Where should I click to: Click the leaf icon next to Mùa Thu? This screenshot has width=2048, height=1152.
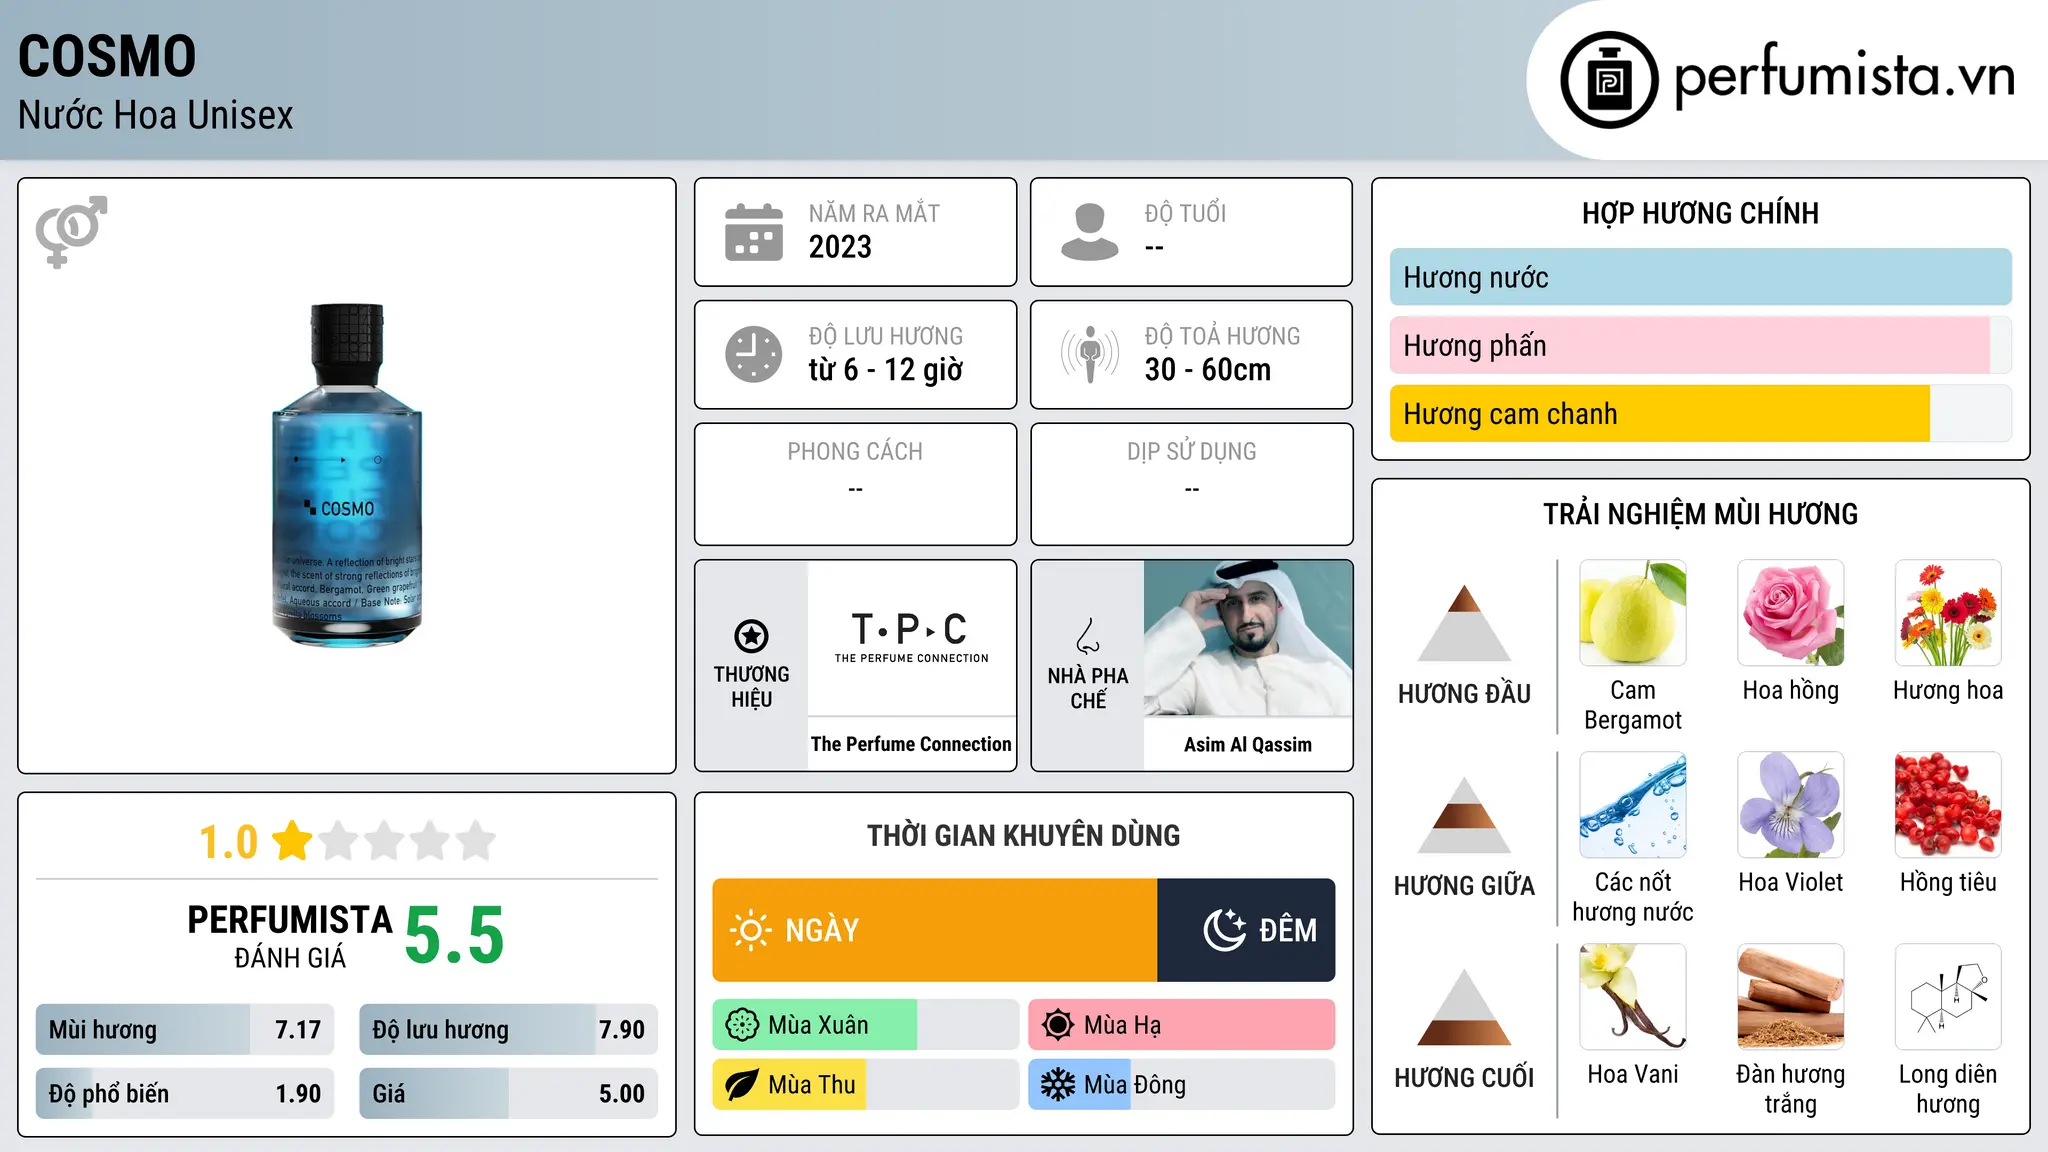(742, 1085)
